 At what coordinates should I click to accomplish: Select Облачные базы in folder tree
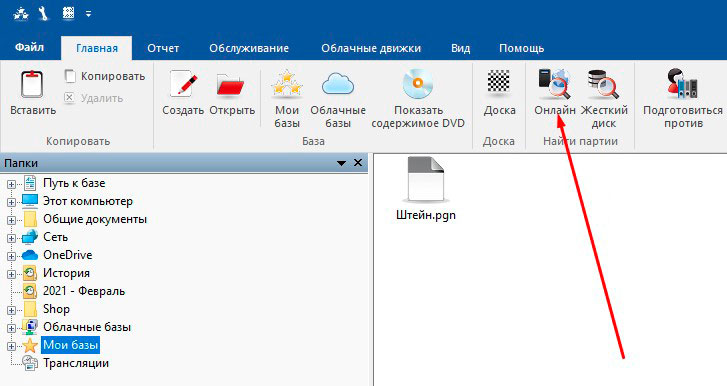pyautogui.click(x=87, y=327)
